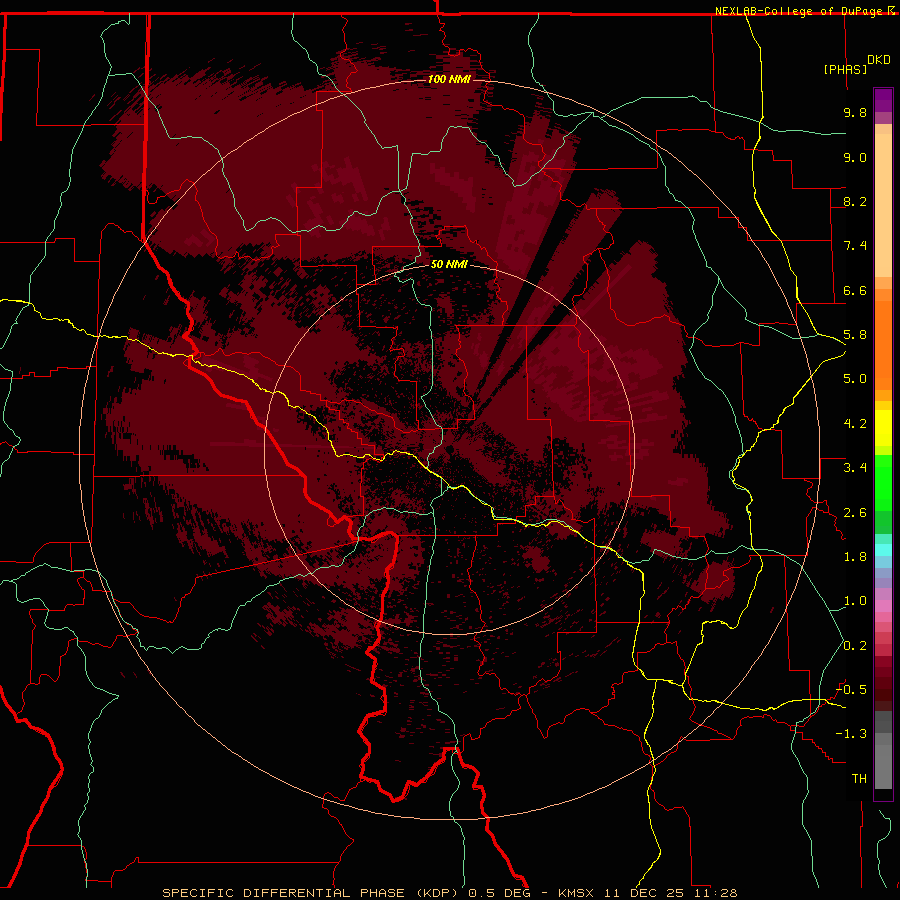The height and width of the screenshot is (900, 900).
Task: Click the 4.2 scale value
Action: point(855,424)
